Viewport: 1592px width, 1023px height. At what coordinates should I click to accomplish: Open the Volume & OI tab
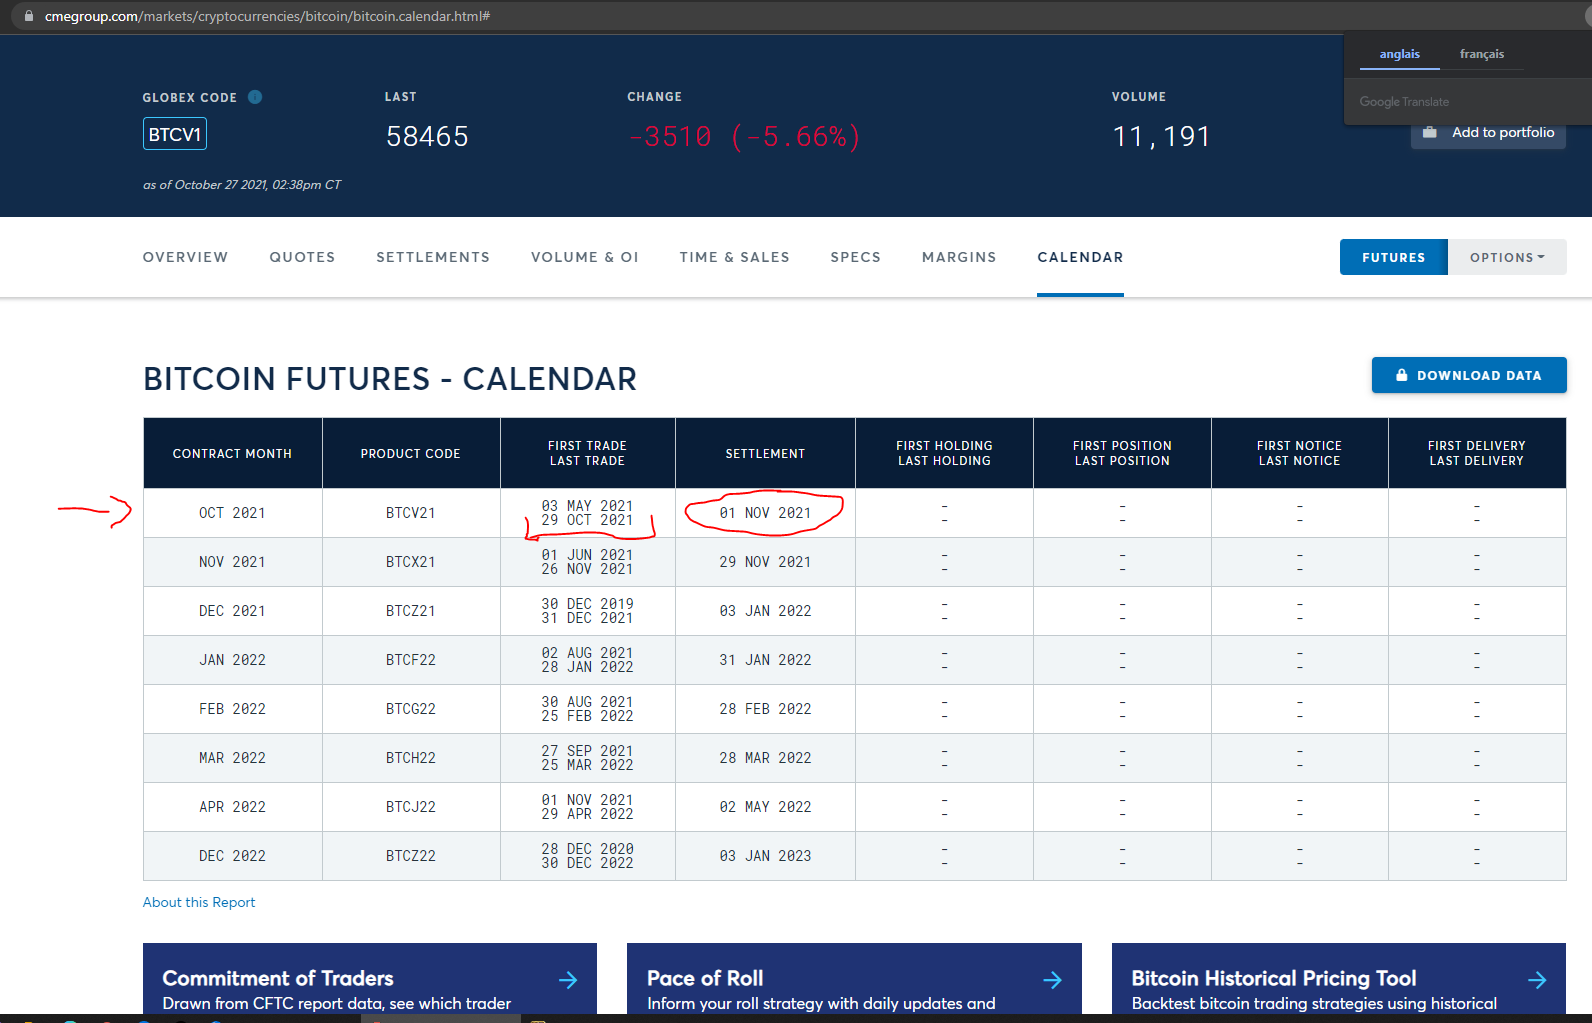coord(585,257)
